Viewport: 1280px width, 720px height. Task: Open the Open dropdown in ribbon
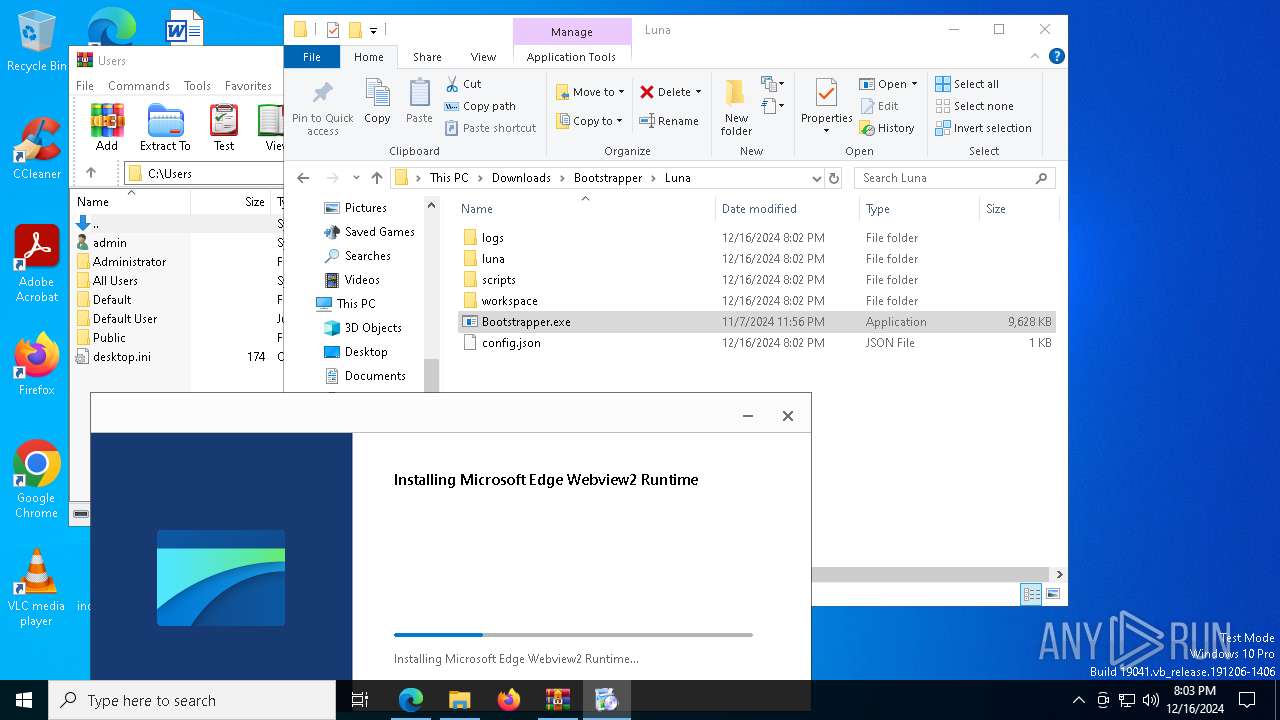pos(888,84)
